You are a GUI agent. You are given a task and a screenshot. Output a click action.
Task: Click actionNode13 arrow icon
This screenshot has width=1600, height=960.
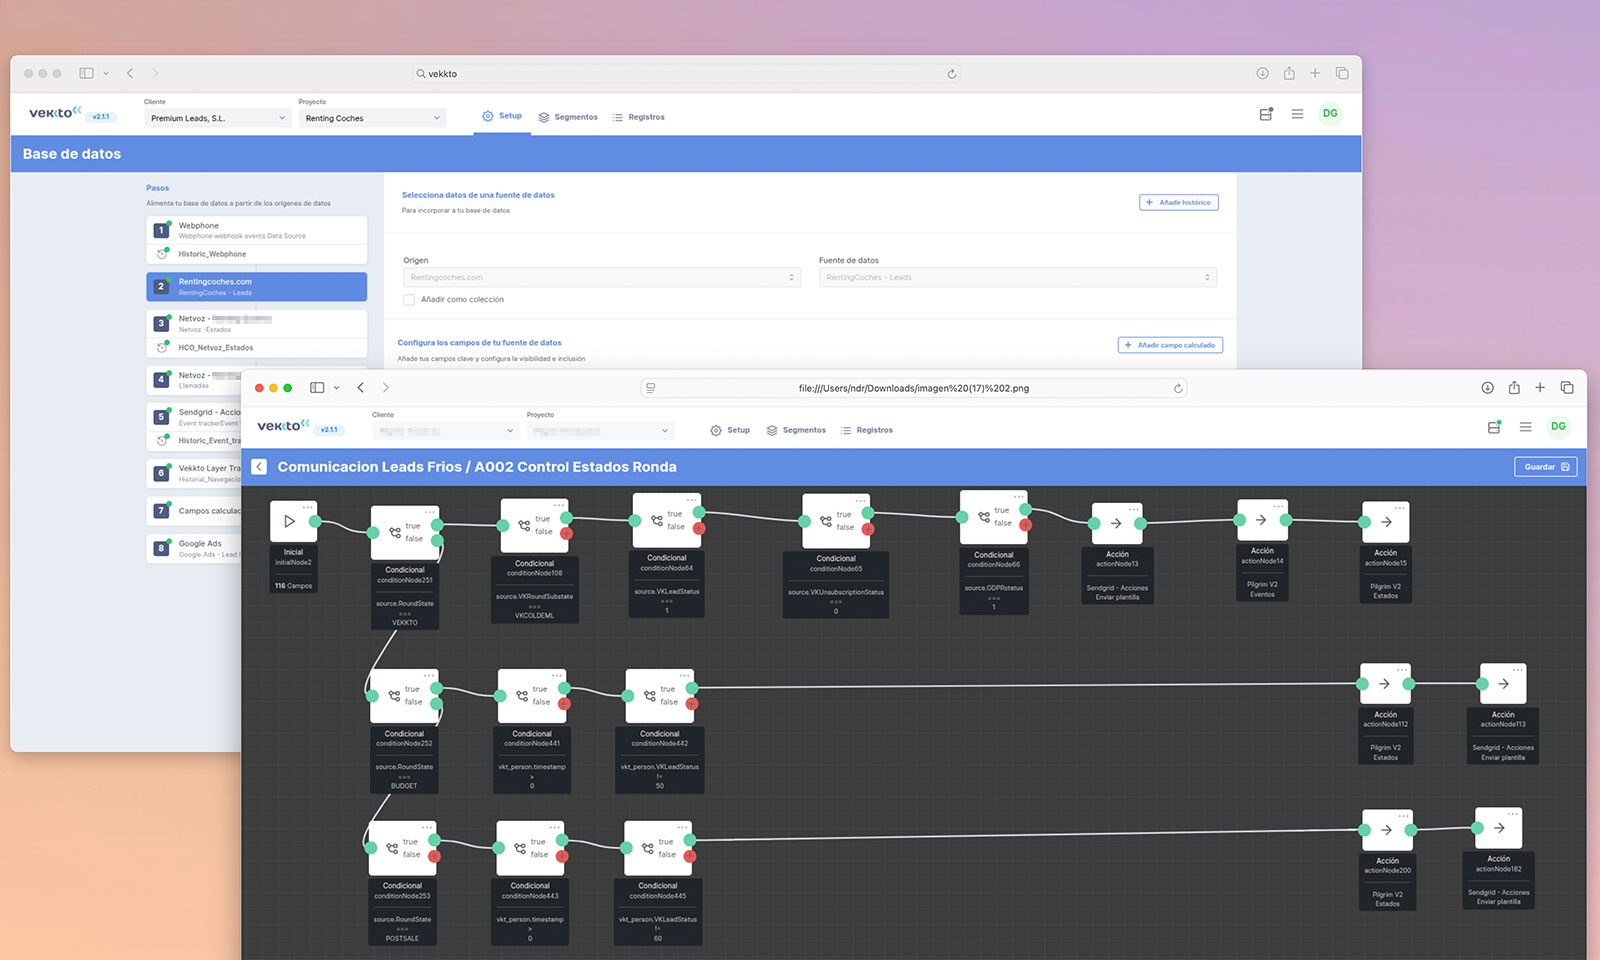pos(1116,523)
